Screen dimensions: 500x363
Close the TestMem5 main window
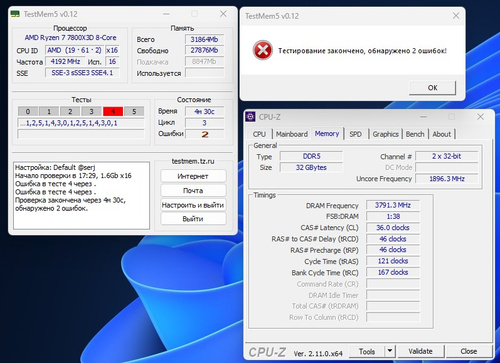[x=223, y=14]
